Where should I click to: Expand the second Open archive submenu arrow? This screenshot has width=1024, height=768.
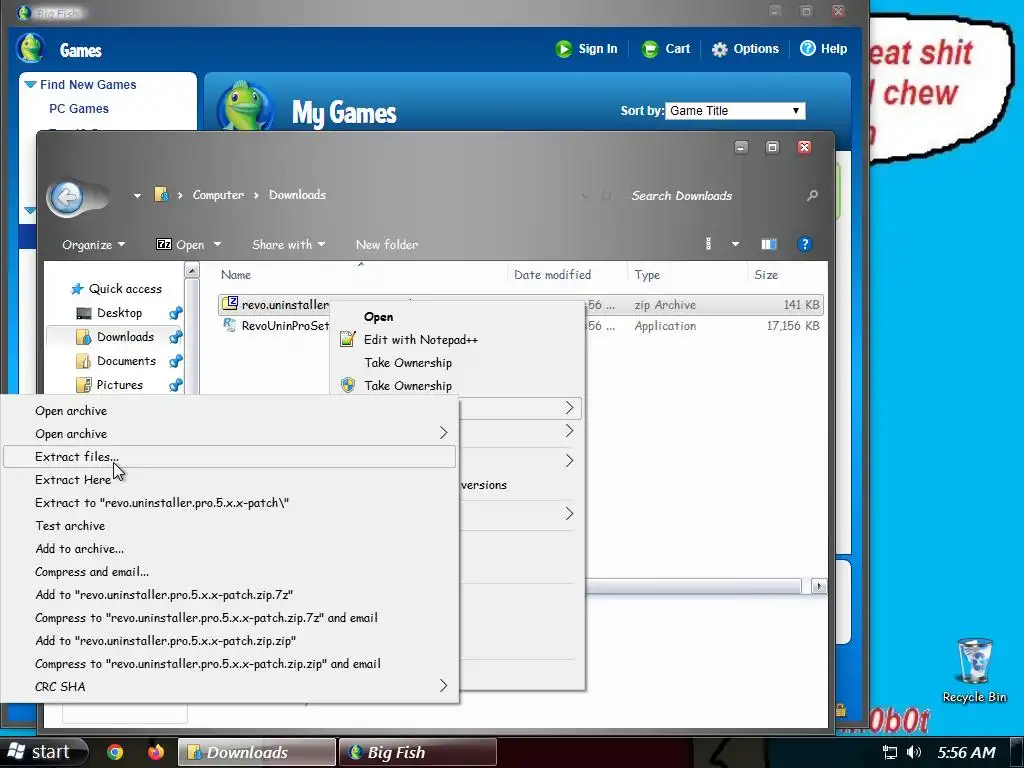443,433
